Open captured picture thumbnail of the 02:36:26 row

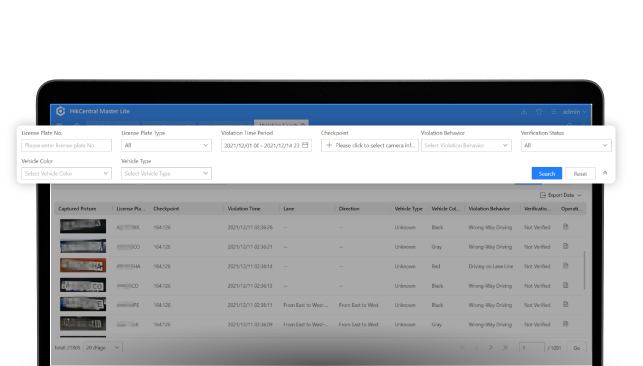point(83,226)
